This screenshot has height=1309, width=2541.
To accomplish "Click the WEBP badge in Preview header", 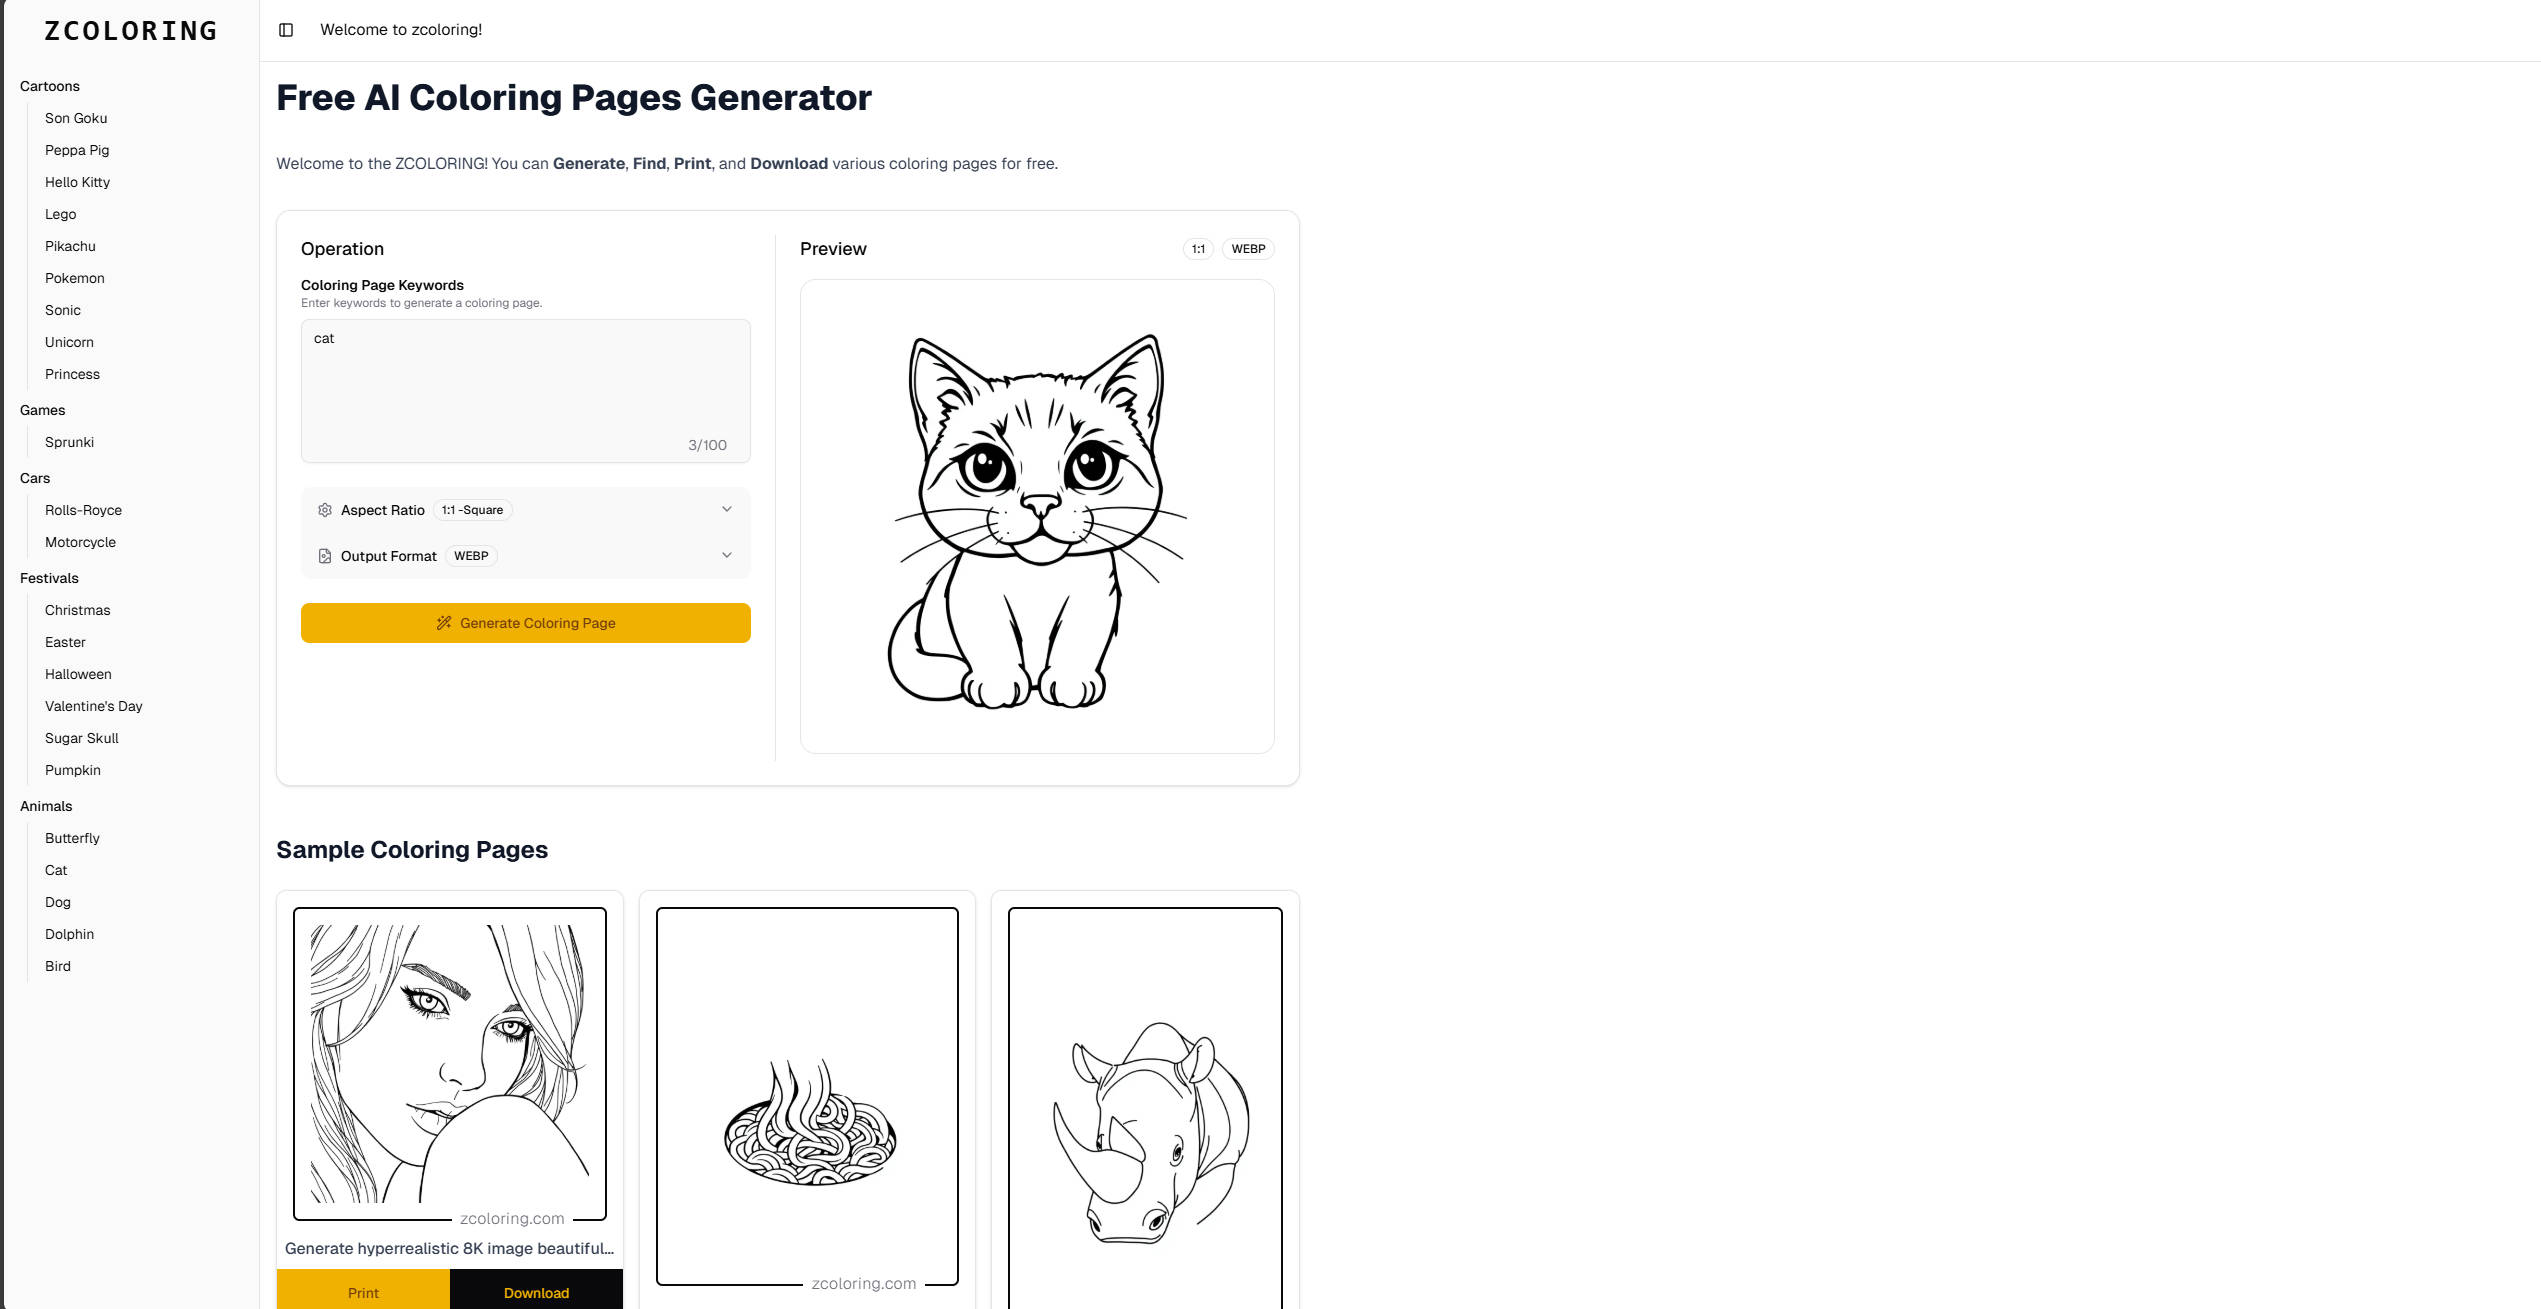I will point(1248,249).
